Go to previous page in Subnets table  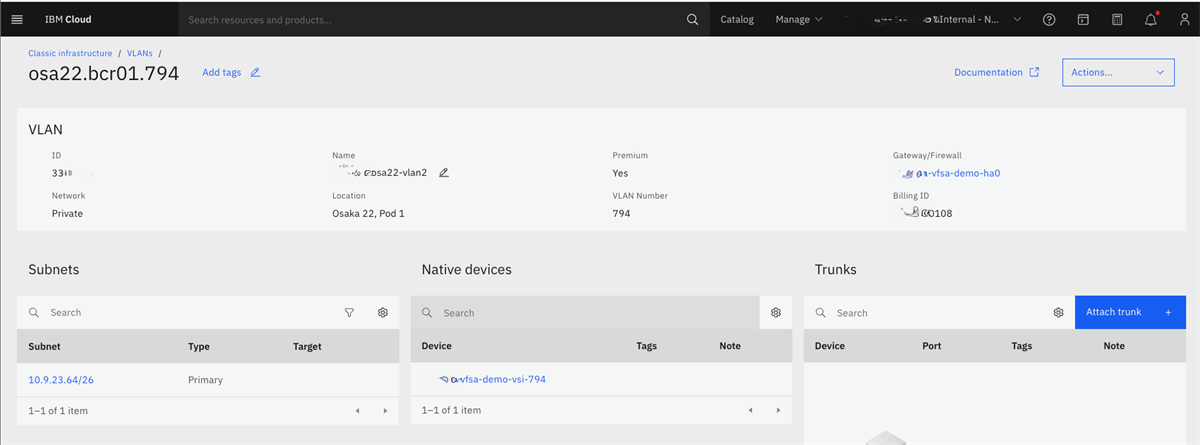[357, 410]
